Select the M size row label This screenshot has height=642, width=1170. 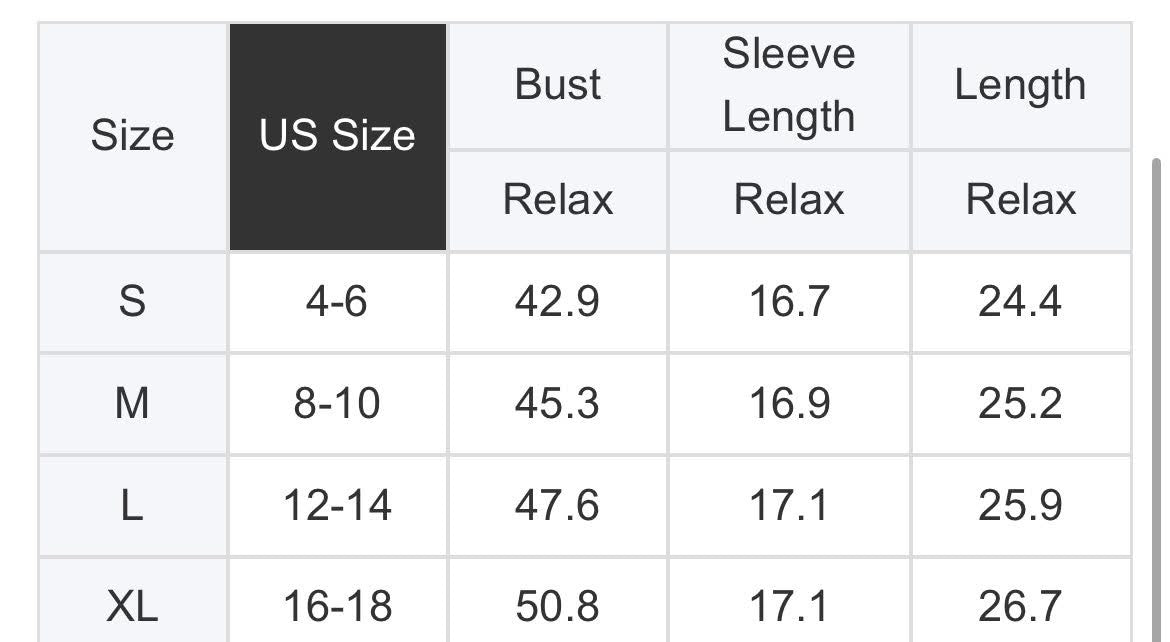coord(132,403)
